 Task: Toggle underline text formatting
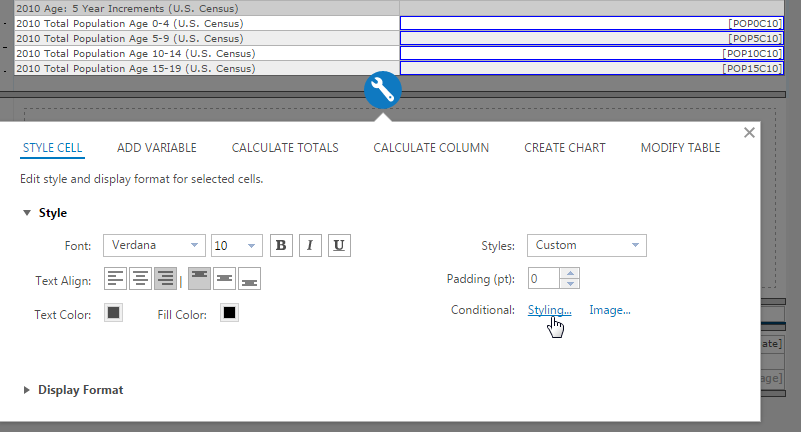coord(339,245)
